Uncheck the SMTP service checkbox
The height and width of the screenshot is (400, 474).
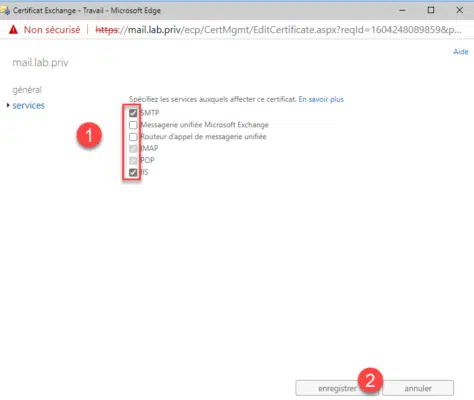[133, 113]
